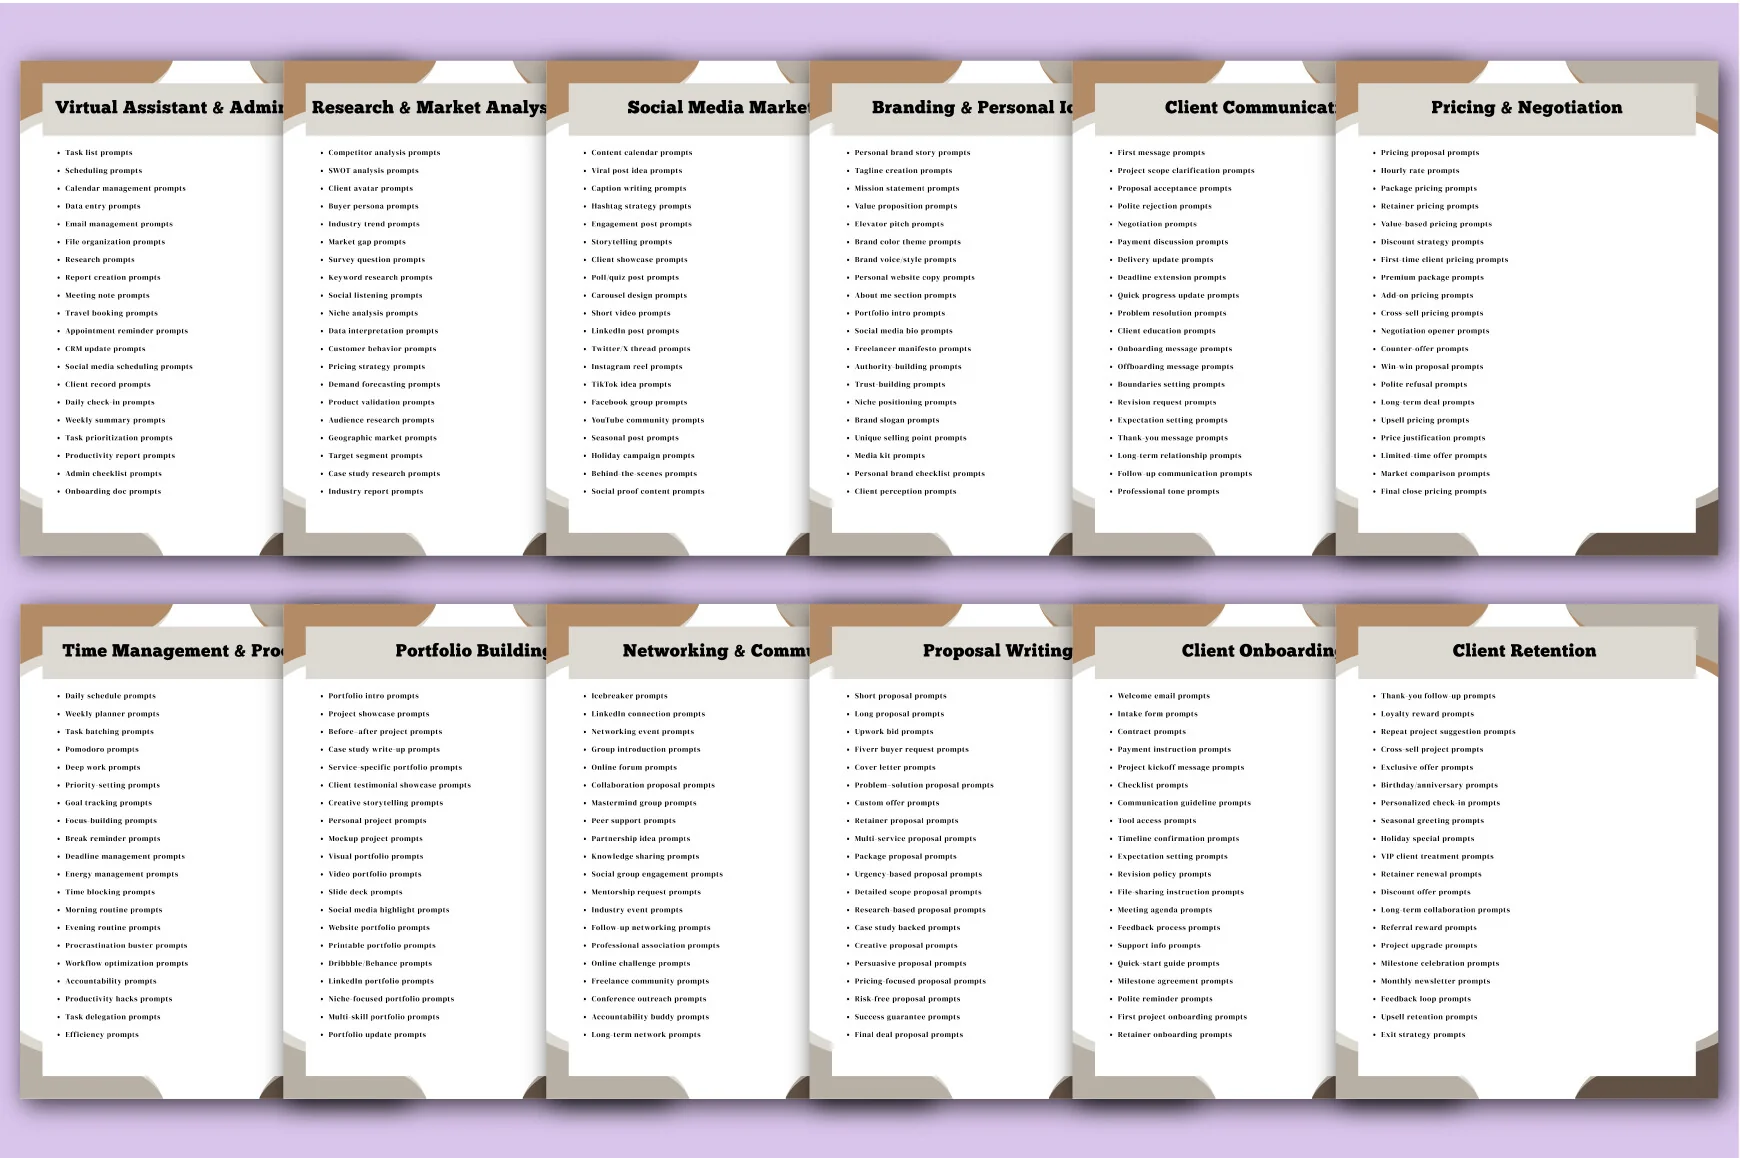Click "Hourly rate prompts" line

point(1420,171)
